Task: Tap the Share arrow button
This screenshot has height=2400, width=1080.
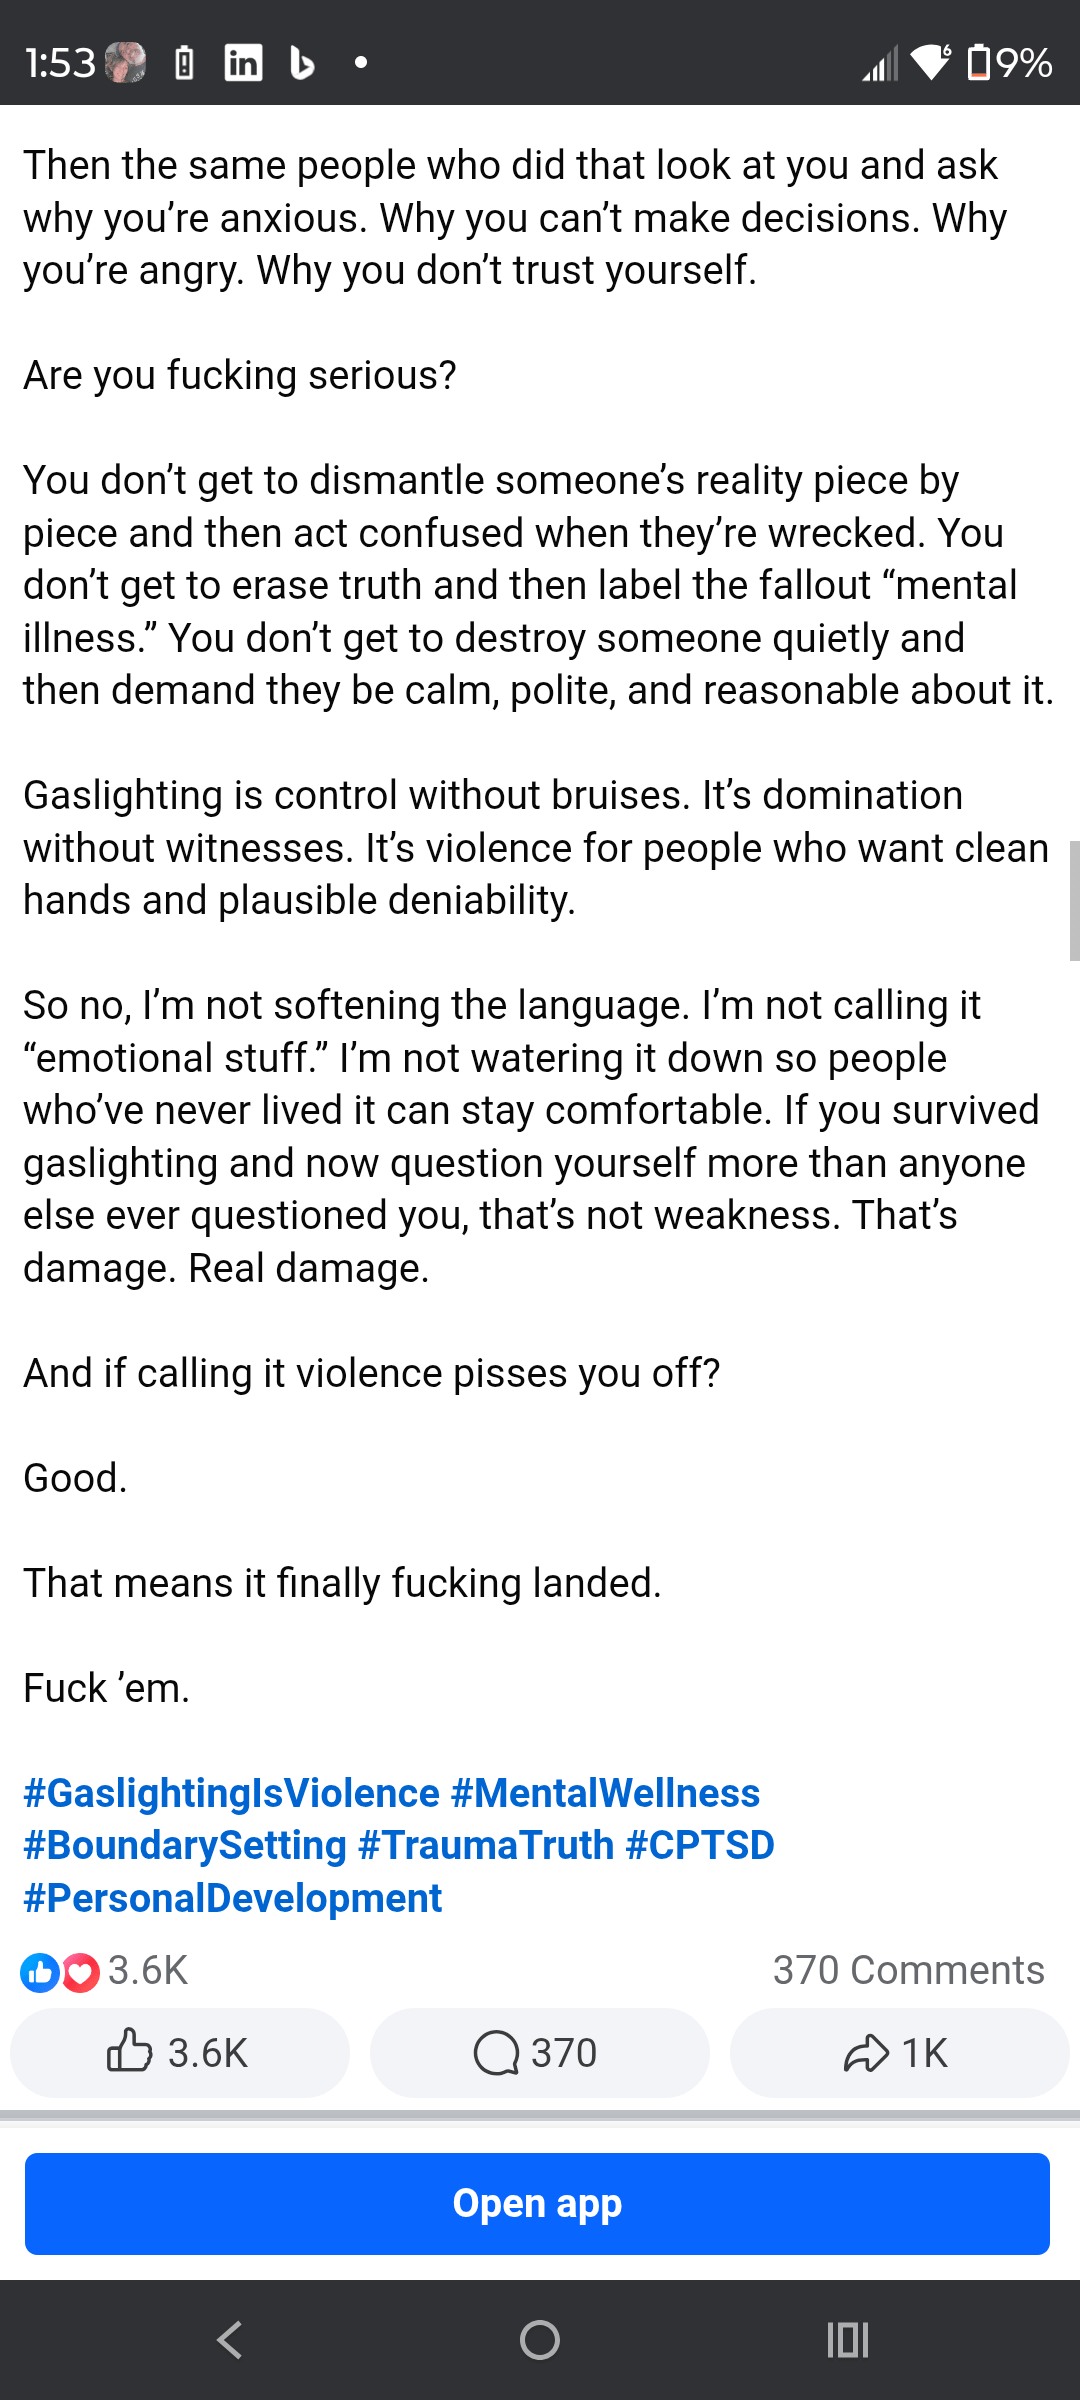Action: (898, 2053)
